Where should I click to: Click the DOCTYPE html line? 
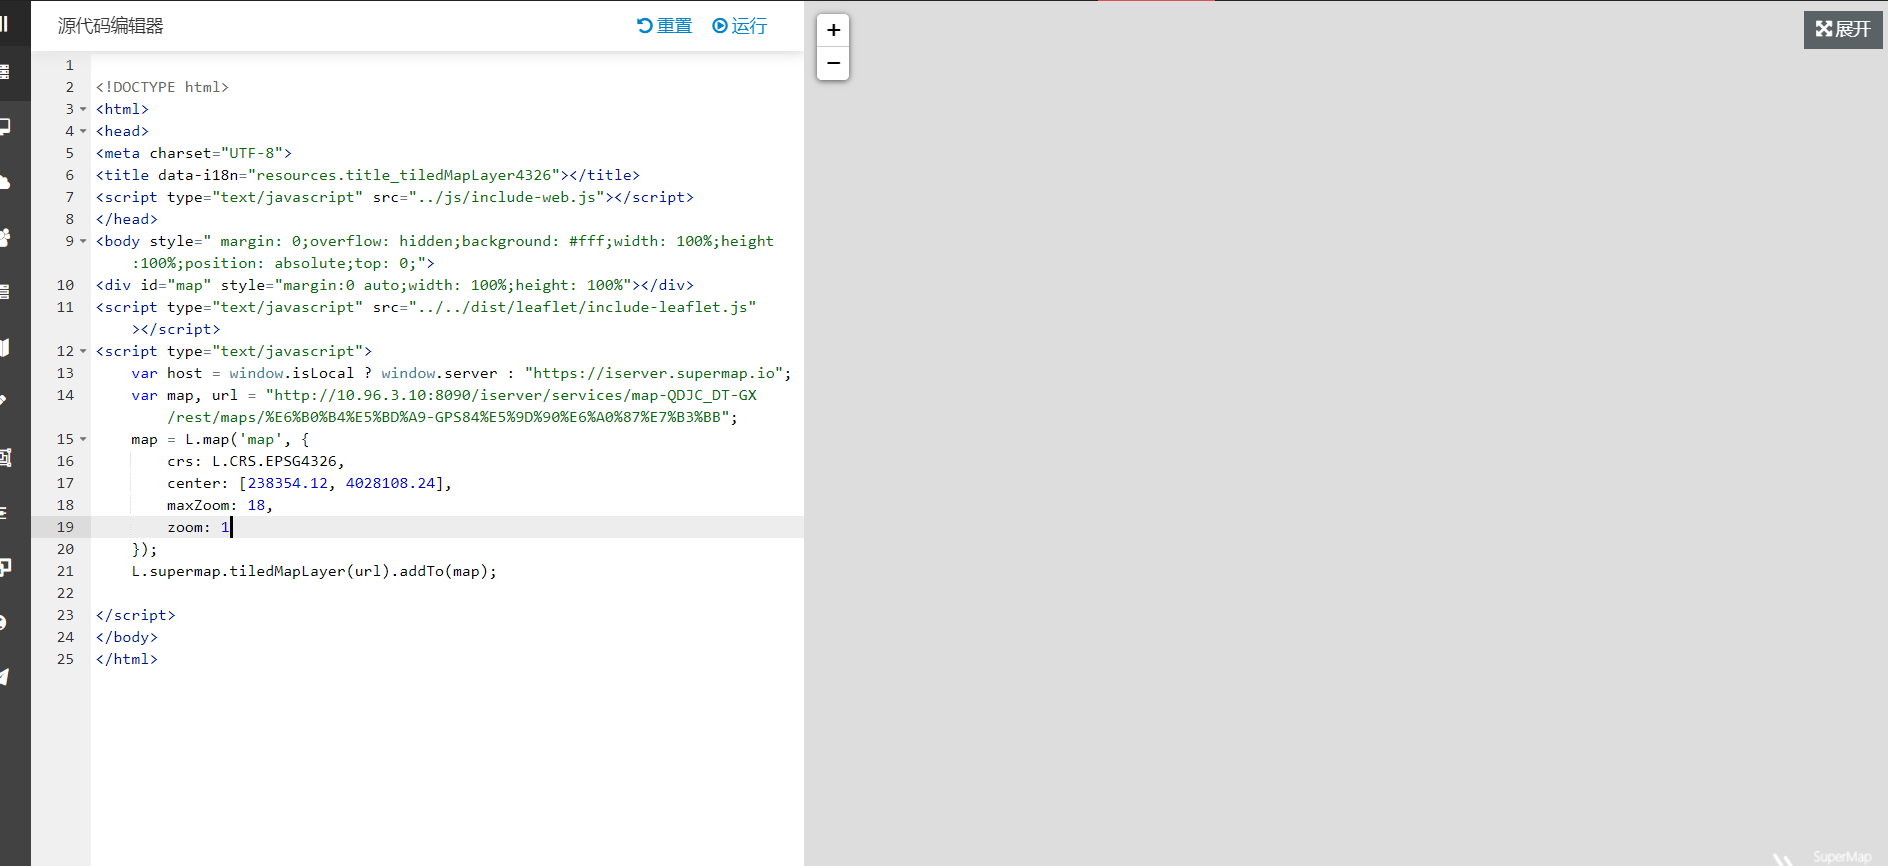pyautogui.click(x=162, y=87)
